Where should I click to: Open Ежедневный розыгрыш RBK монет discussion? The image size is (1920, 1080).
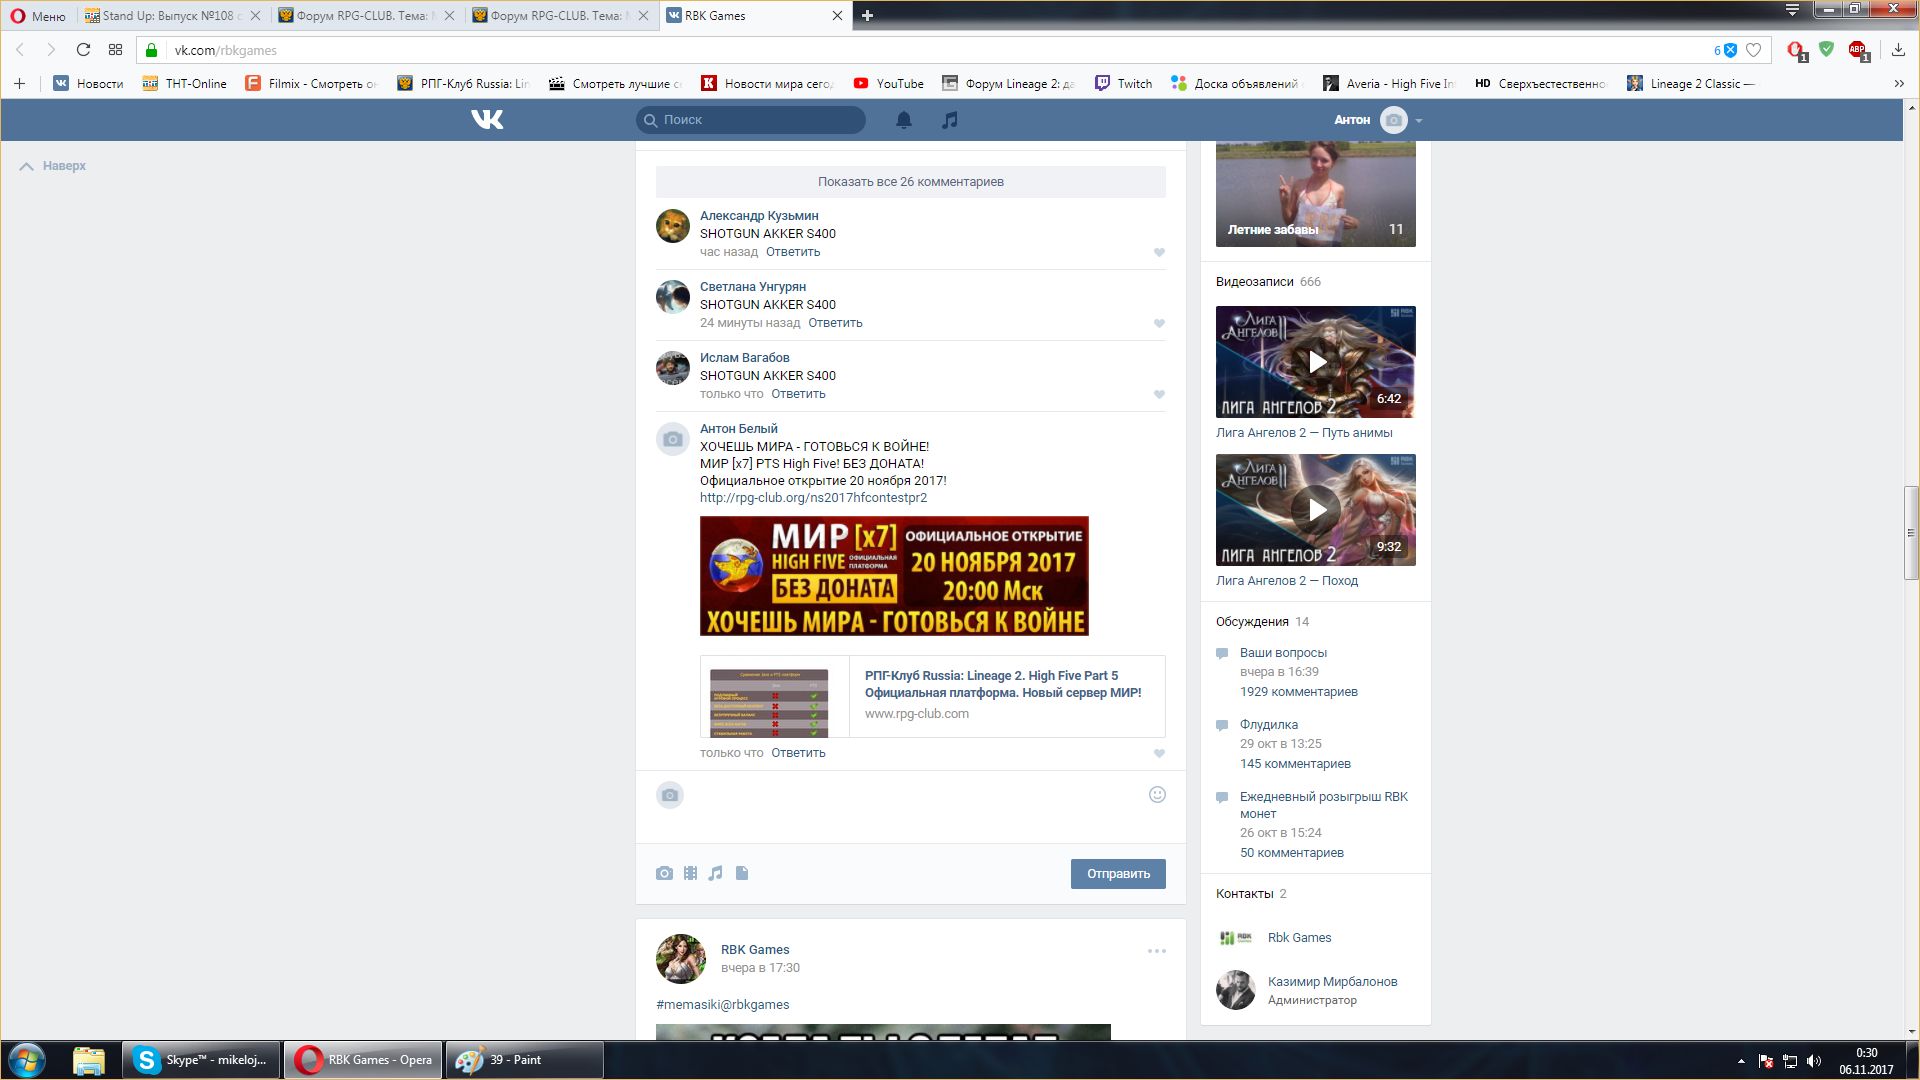pos(1323,805)
